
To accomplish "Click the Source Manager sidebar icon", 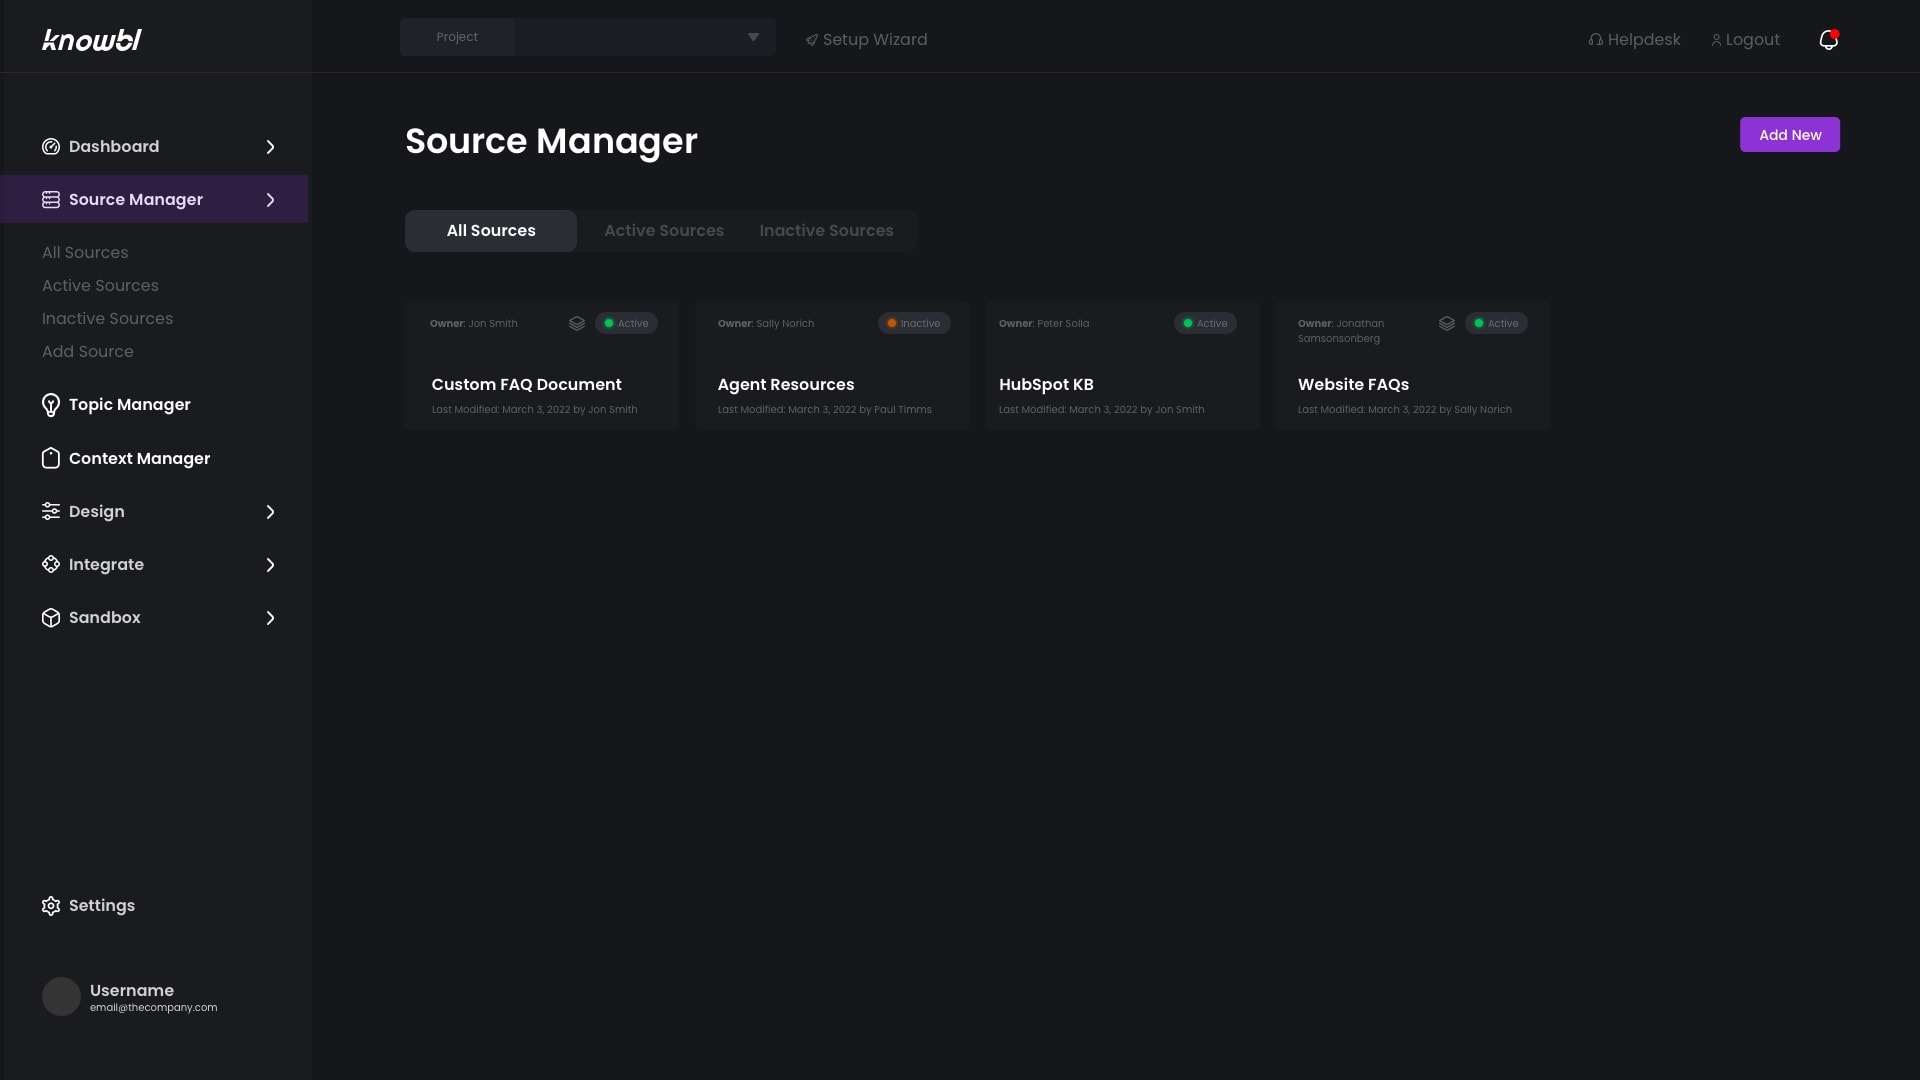I will pos(50,199).
